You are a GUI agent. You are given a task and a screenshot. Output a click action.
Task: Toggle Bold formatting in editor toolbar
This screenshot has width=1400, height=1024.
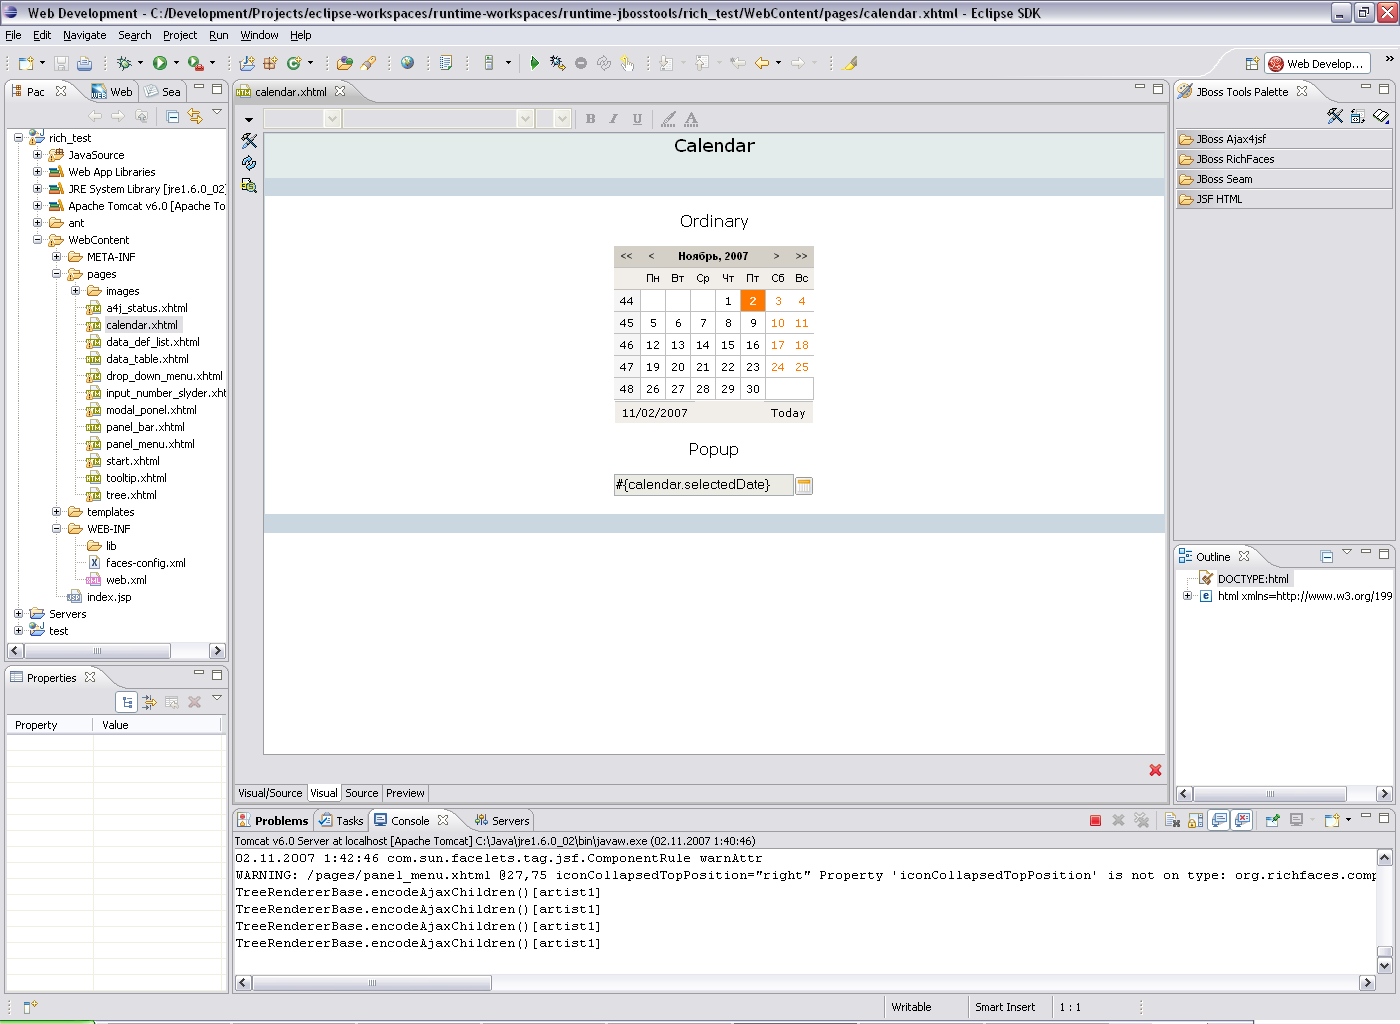pos(590,119)
